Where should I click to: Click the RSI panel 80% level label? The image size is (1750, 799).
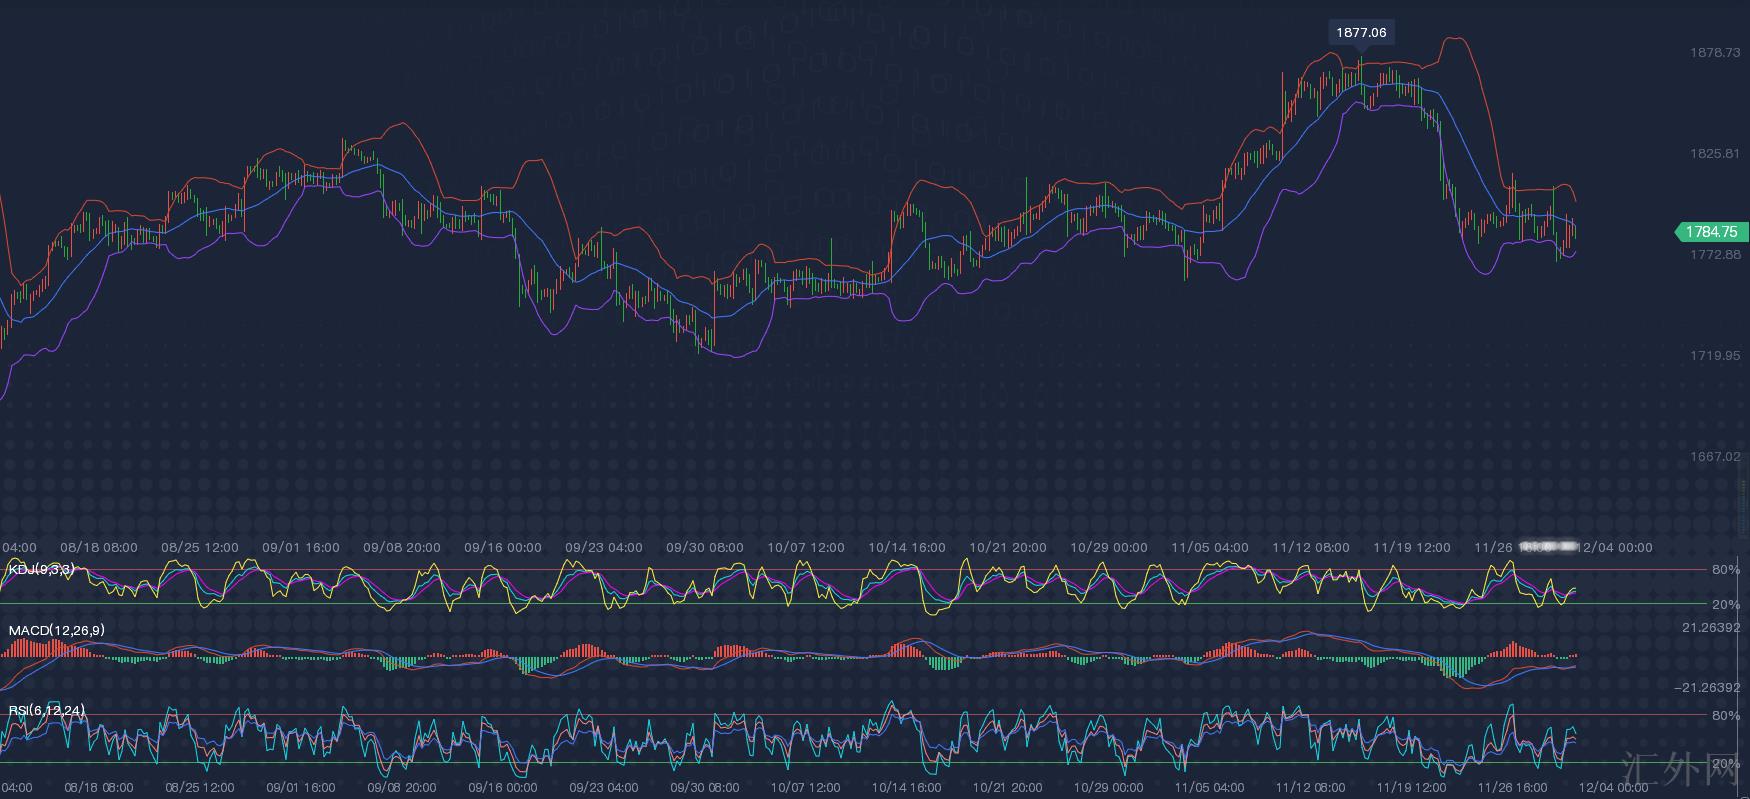click(1726, 716)
